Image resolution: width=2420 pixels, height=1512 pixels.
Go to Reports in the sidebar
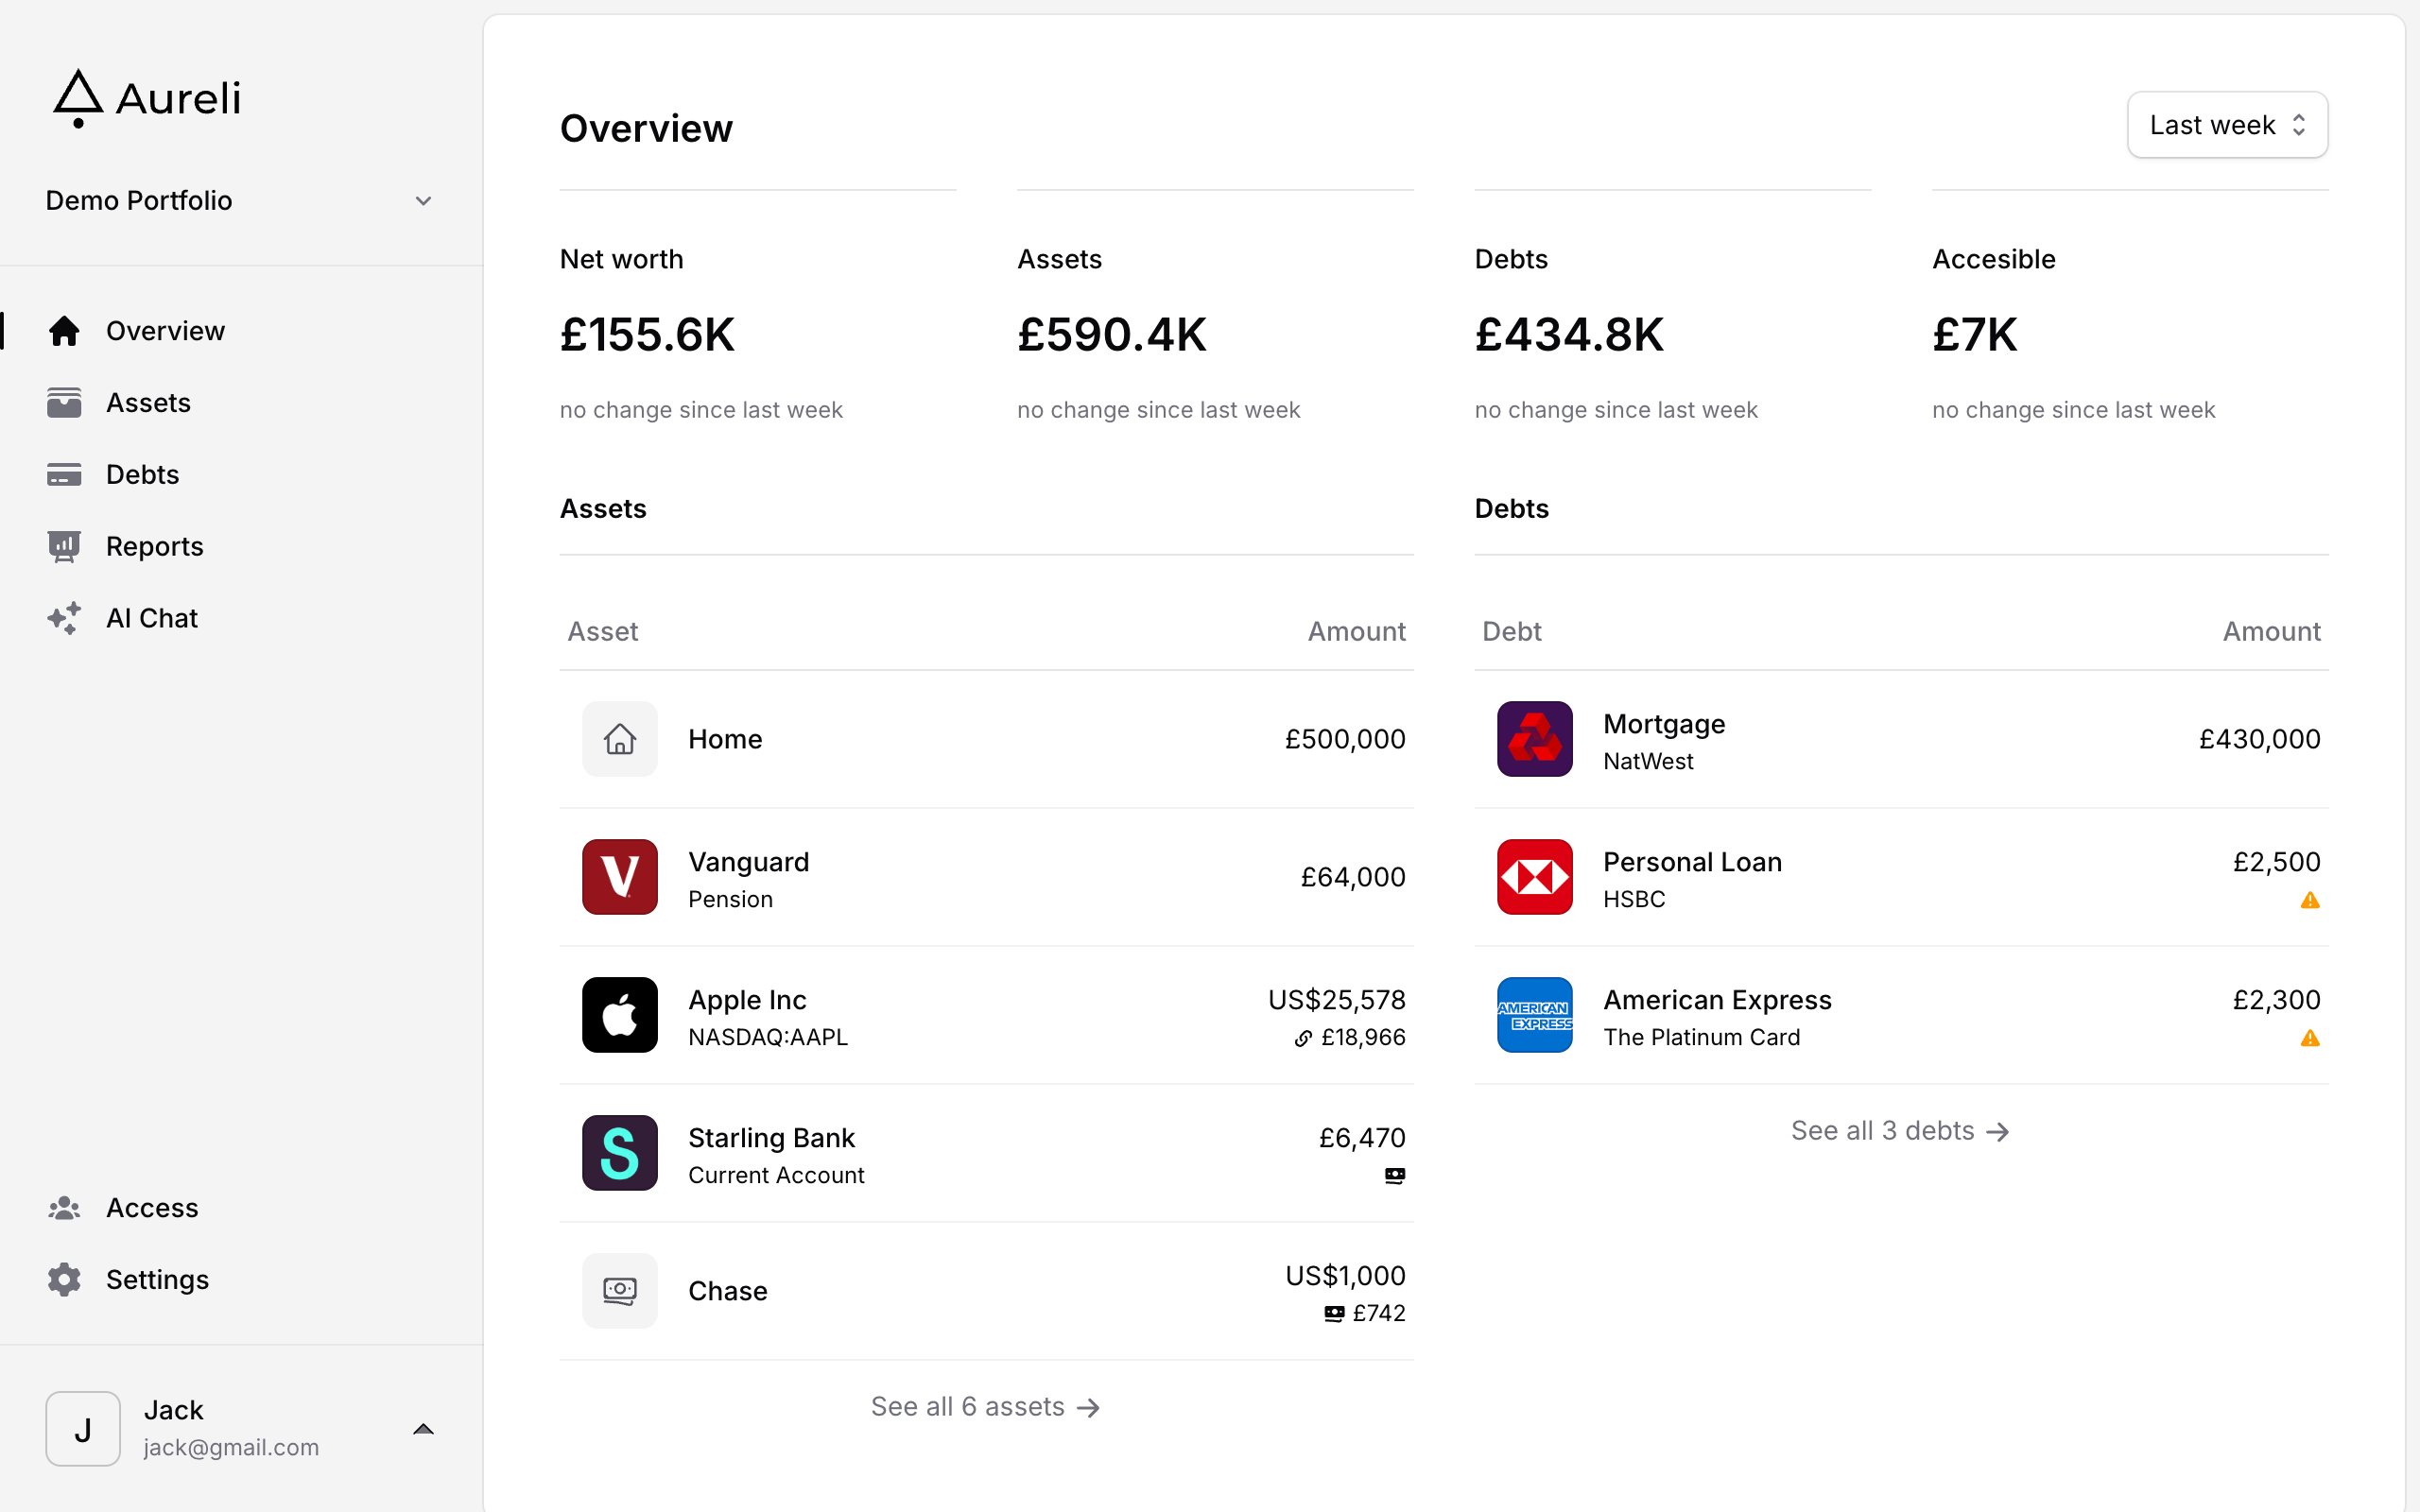coord(154,547)
